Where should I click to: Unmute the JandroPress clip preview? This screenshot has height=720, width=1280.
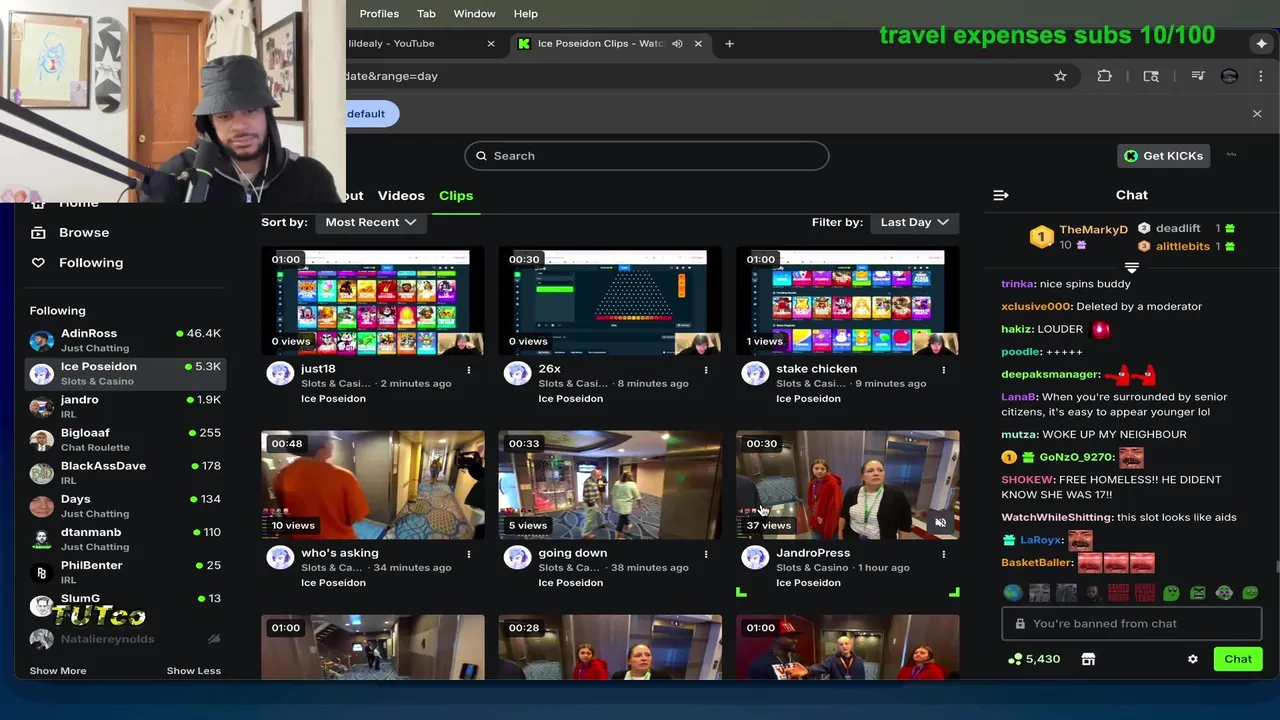point(940,522)
